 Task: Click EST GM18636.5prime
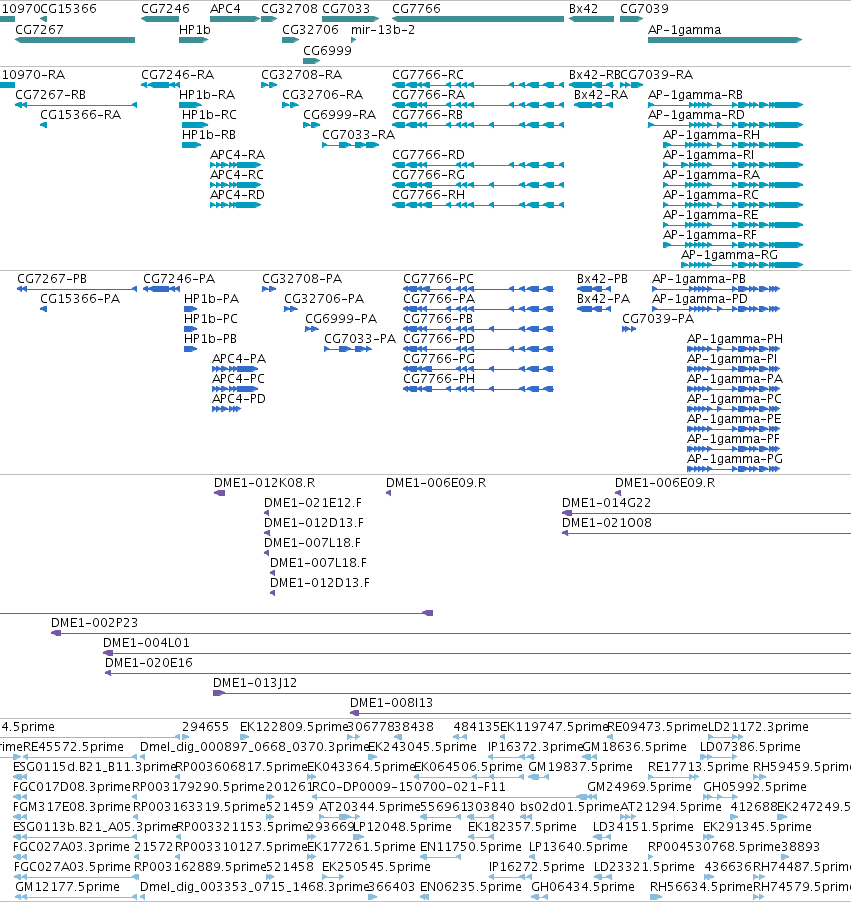pos(635,747)
